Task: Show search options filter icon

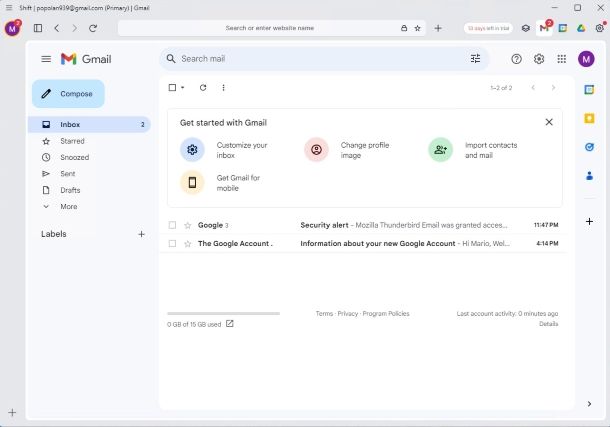Action: coord(475,59)
